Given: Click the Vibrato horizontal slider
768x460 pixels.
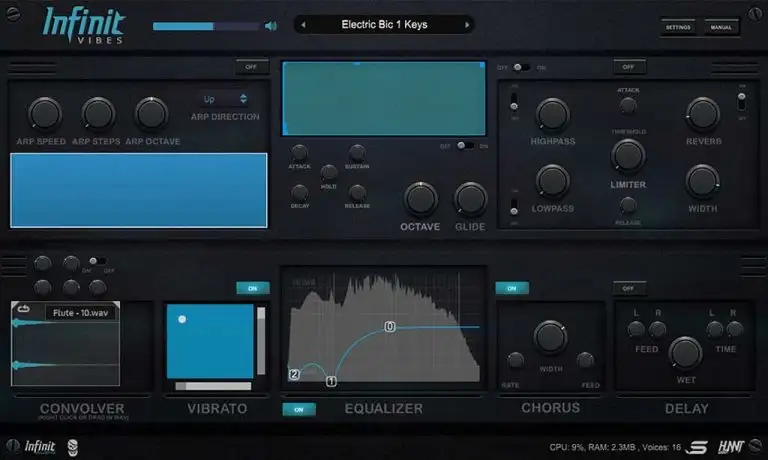Looking at the screenshot, I should [x=213, y=386].
